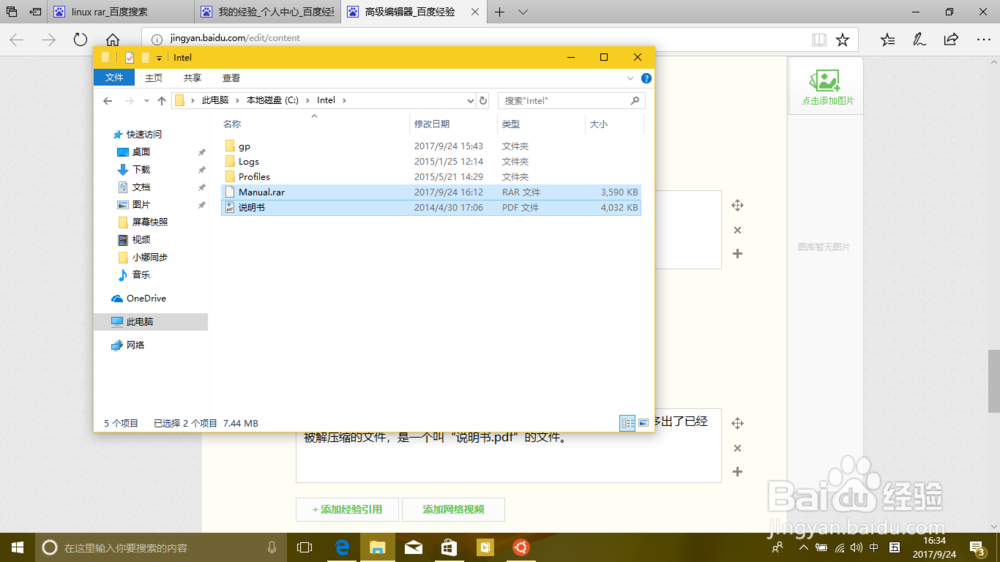This screenshot has height=562, width=1000.
Task: Open browser tab list chevron
Action: [x=523, y=12]
